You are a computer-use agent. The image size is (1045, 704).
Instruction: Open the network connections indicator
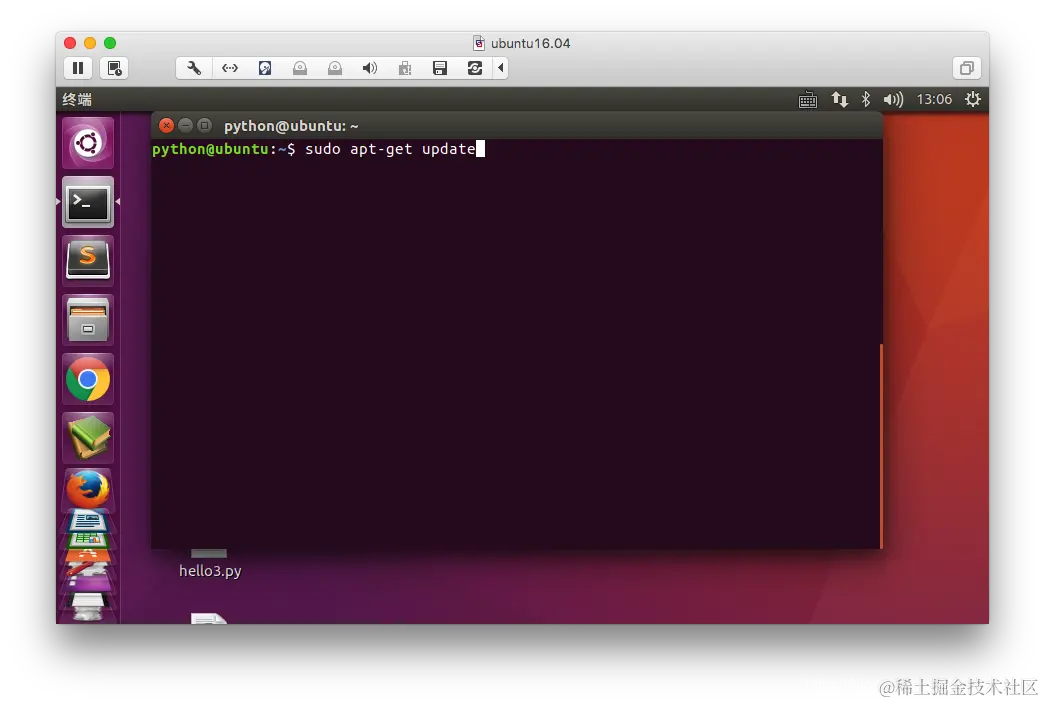coord(839,99)
